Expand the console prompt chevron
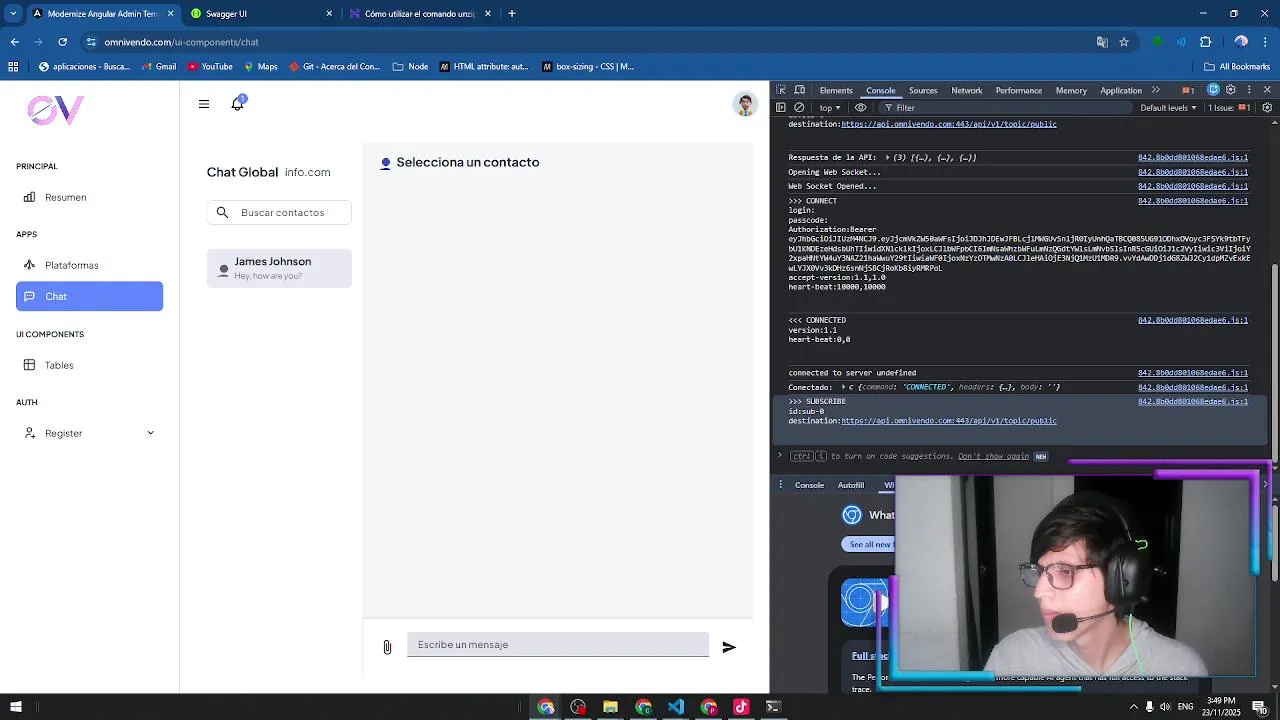This screenshot has height=720, width=1280. click(780, 456)
